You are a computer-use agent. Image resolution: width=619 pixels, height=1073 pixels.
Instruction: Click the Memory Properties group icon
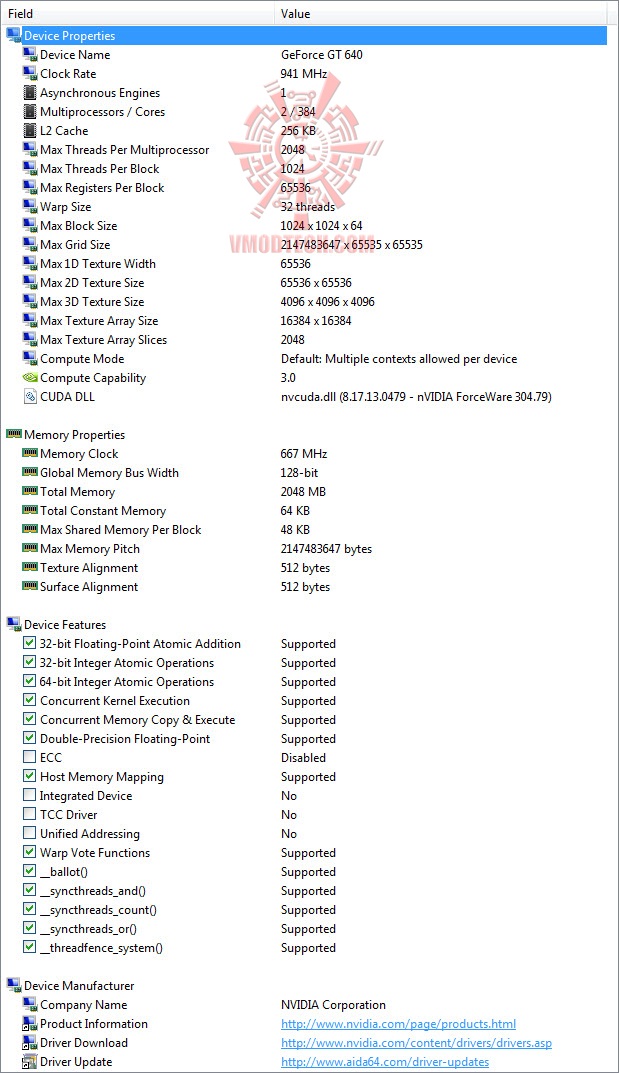click(14, 434)
